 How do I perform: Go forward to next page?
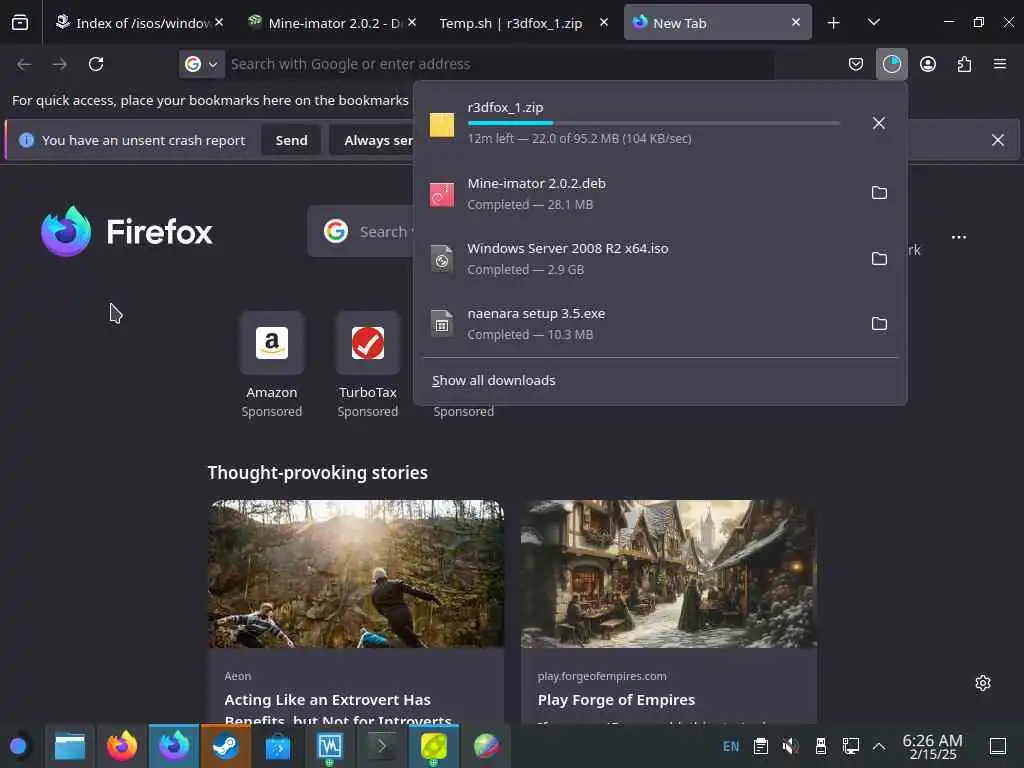[x=60, y=64]
